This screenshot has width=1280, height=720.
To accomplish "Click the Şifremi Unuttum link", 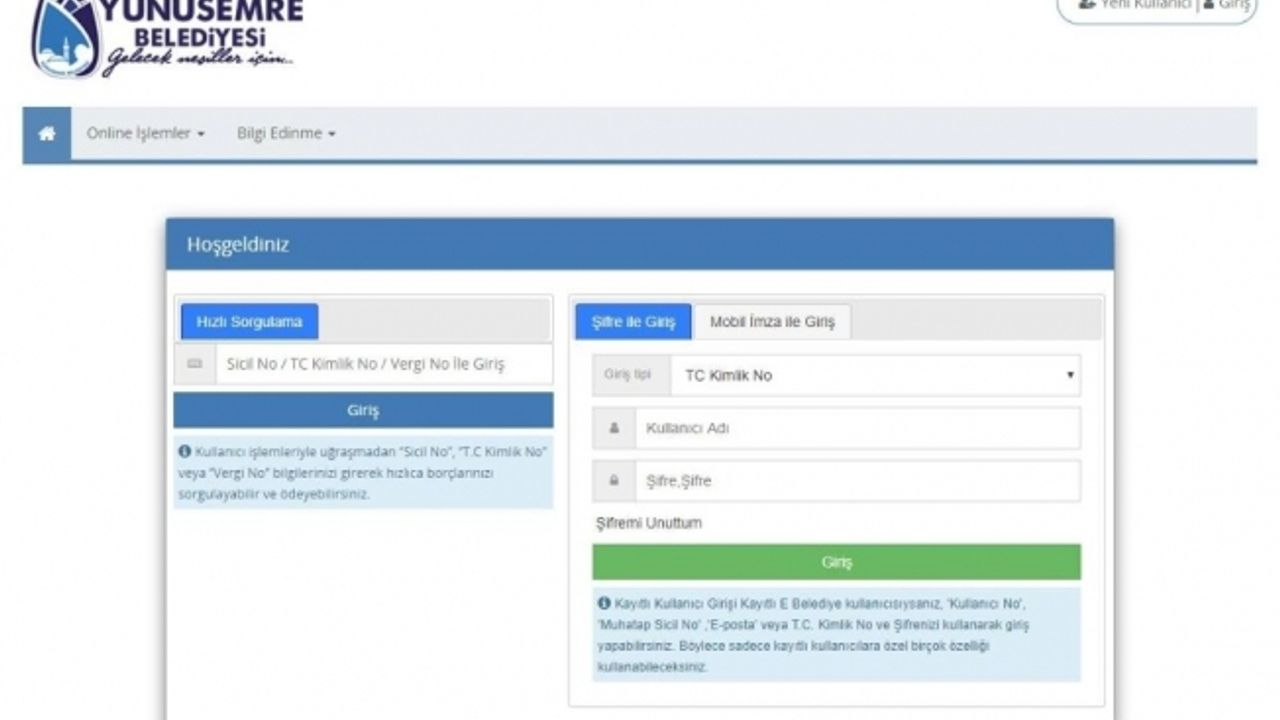I will click(x=649, y=523).
